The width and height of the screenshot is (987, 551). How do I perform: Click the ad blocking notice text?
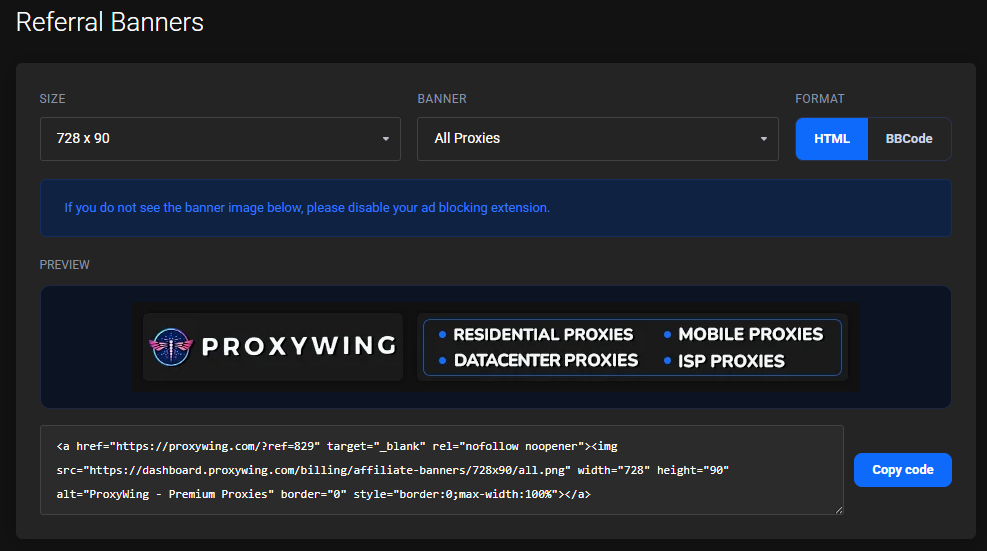coord(307,208)
